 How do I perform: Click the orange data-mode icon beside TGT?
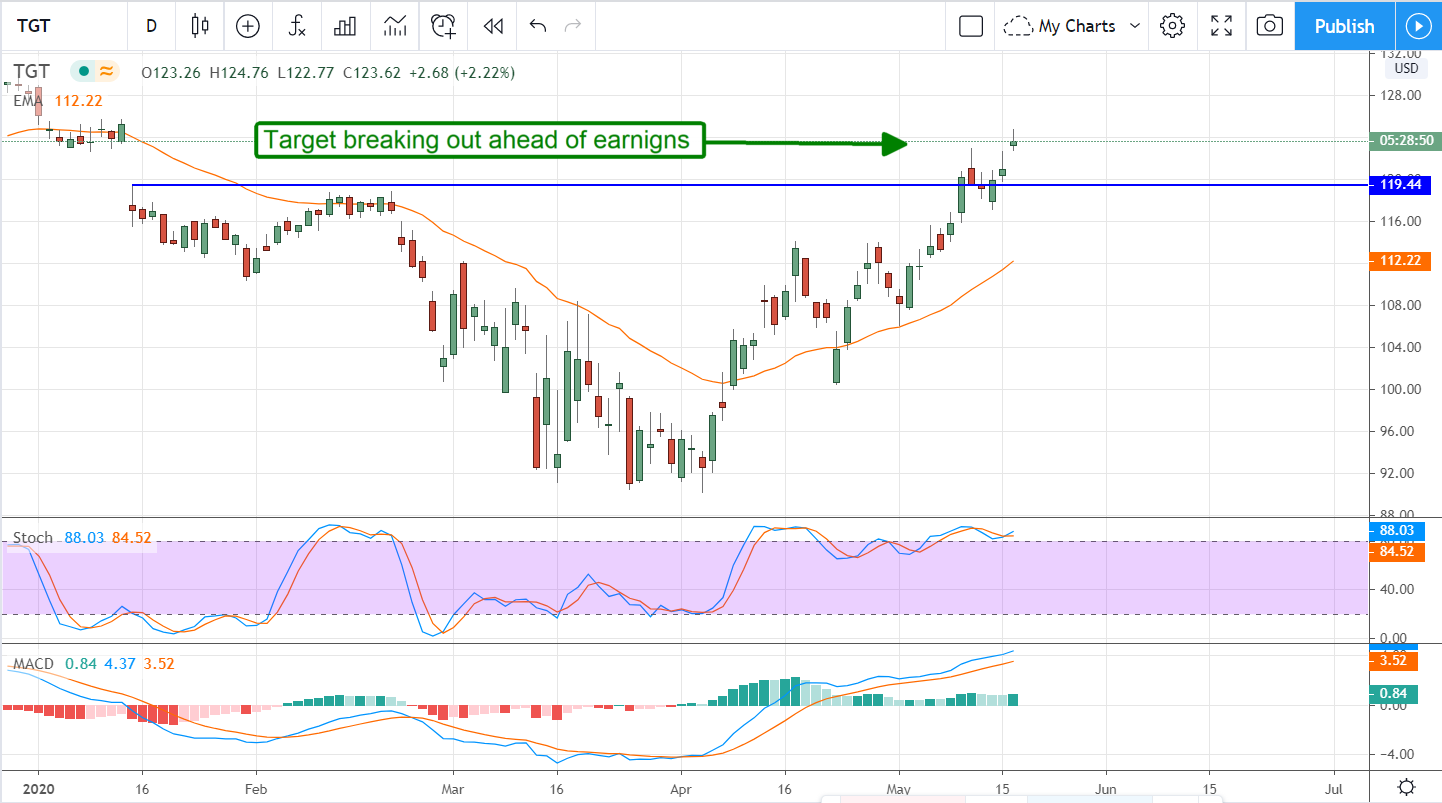point(106,71)
